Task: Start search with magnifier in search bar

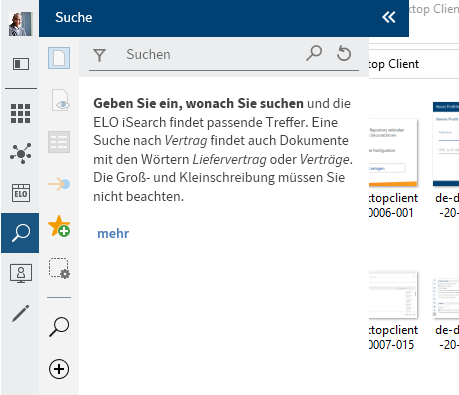Action: click(314, 53)
